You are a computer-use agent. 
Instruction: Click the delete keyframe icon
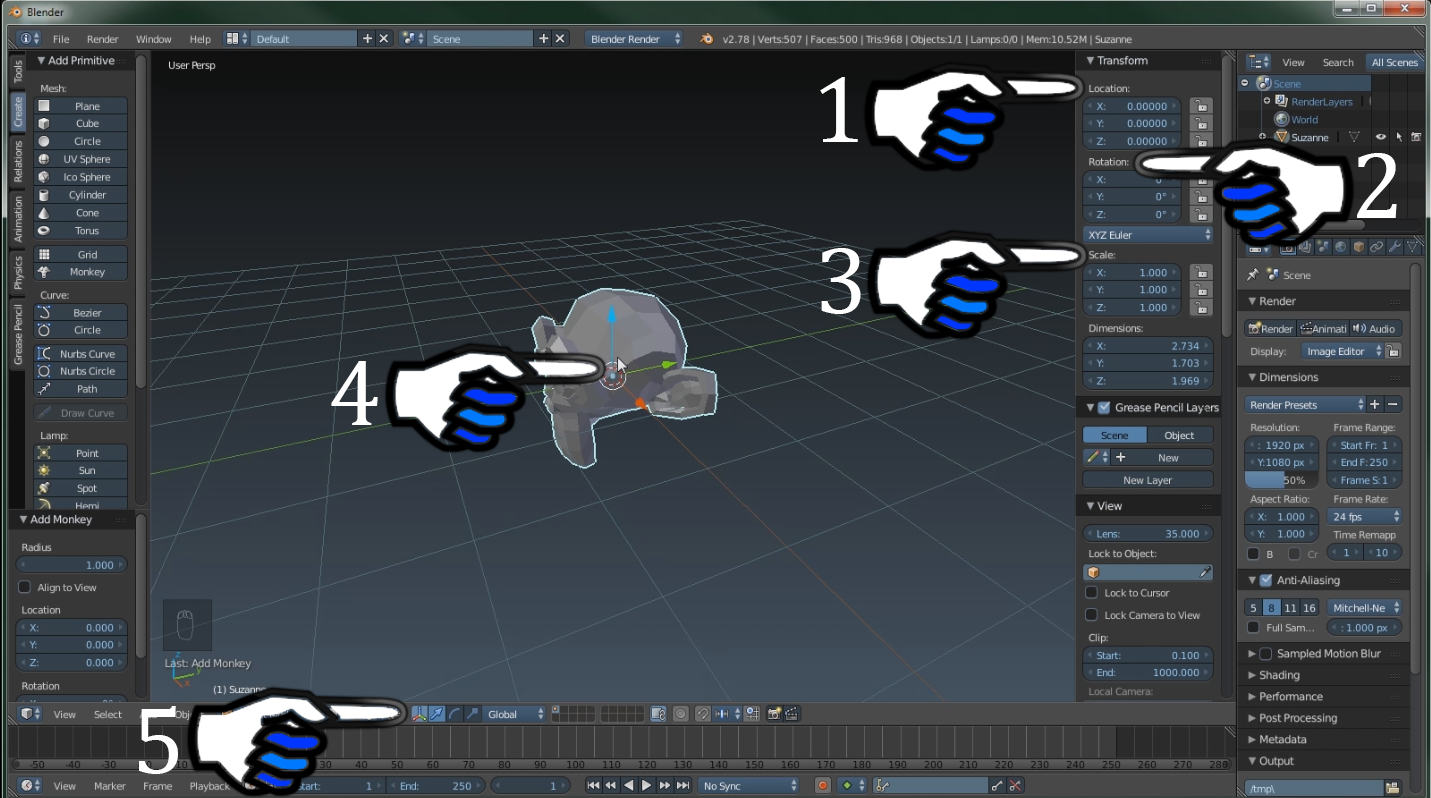(x=1015, y=786)
